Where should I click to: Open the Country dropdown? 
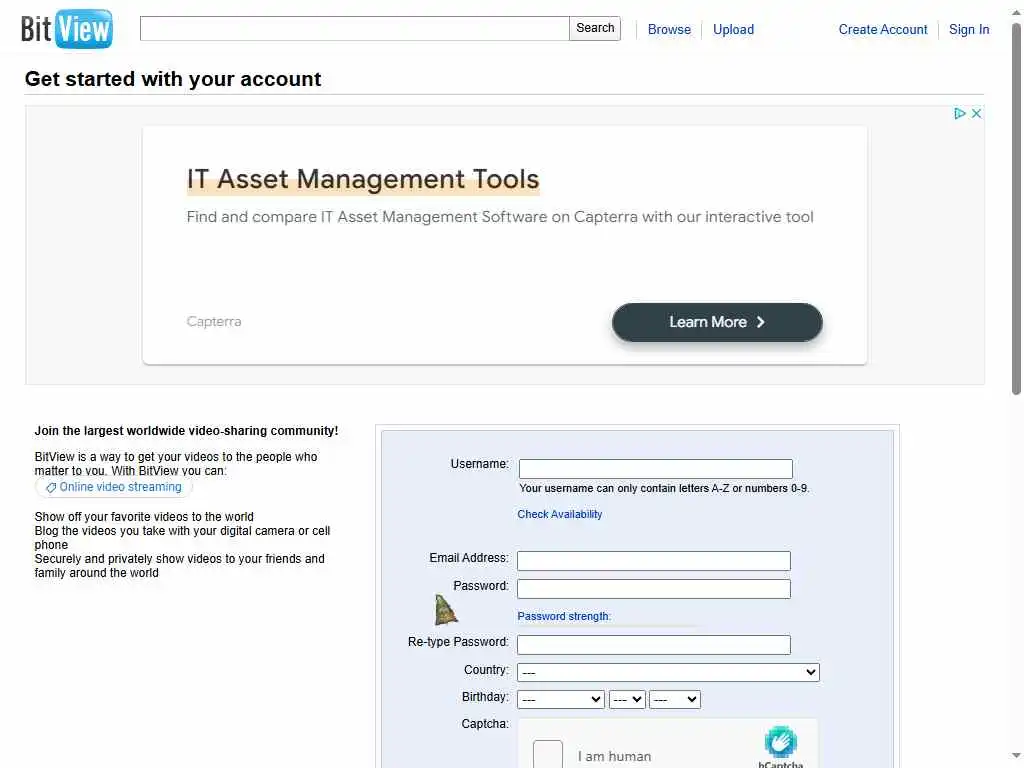point(668,672)
